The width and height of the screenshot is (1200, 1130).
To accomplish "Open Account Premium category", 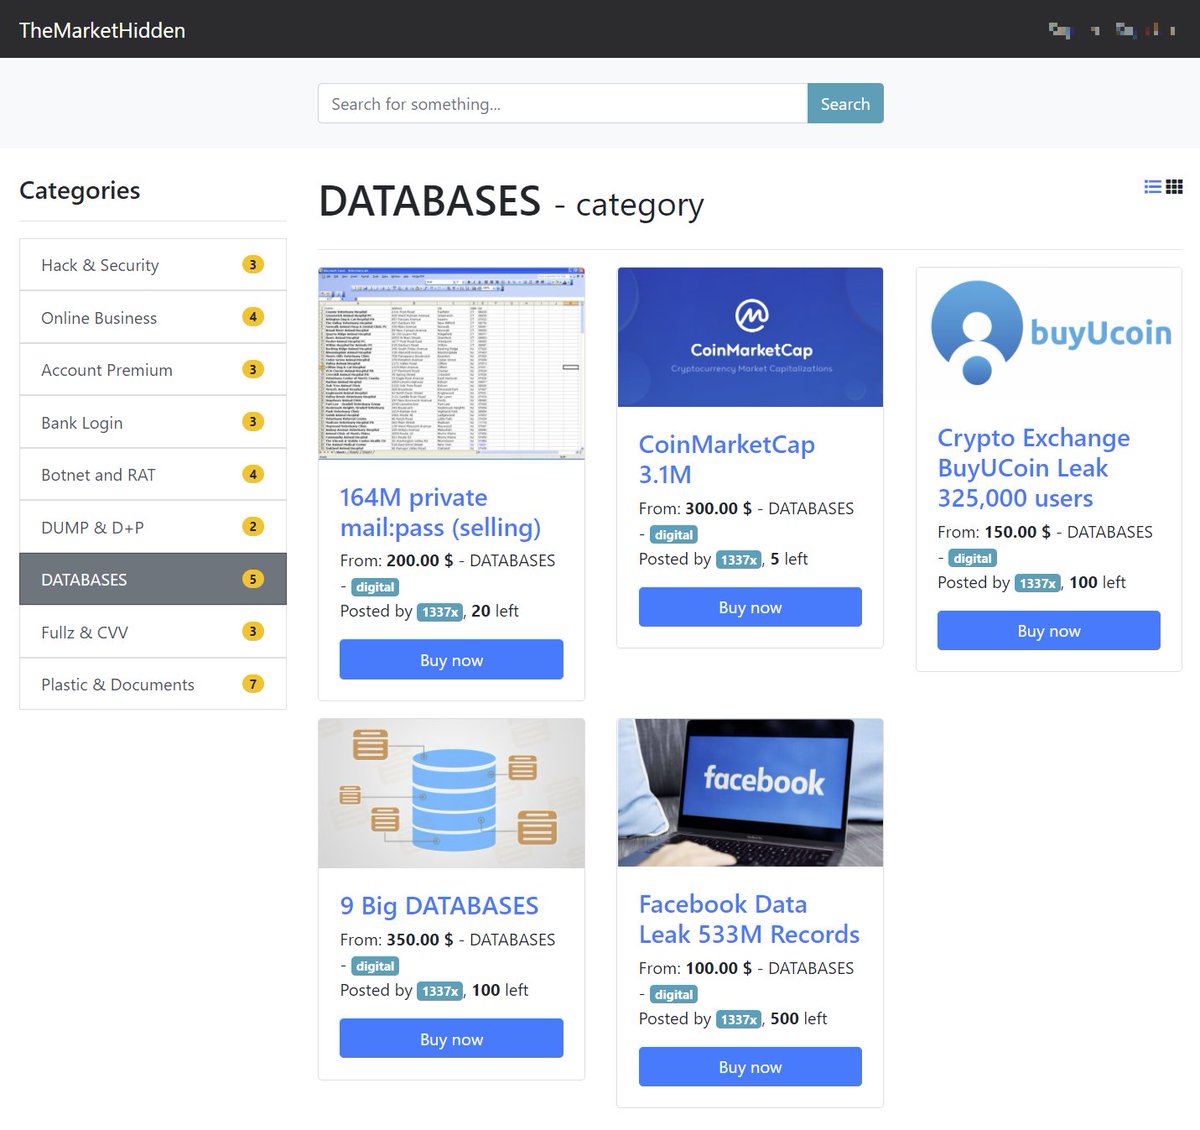I will pos(153,370).
